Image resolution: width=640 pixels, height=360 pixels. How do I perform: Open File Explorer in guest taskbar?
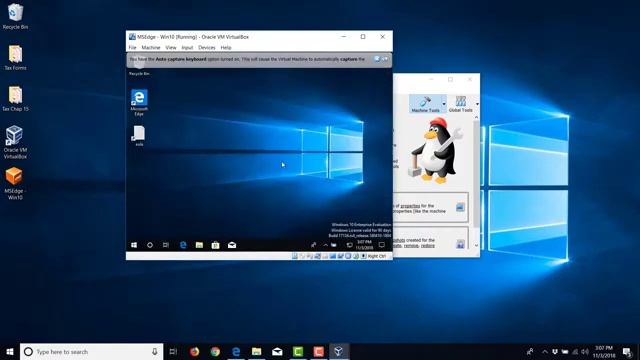point(199,245)
